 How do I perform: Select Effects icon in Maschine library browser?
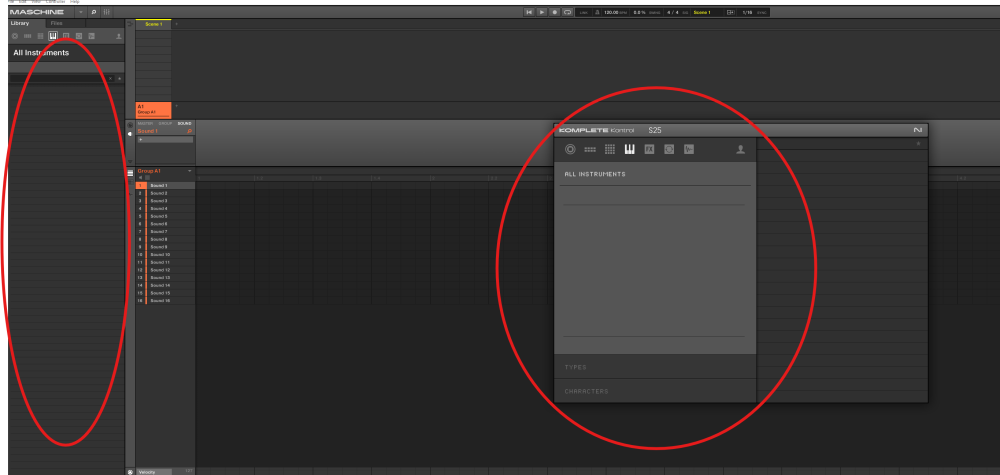coord(66,36)
